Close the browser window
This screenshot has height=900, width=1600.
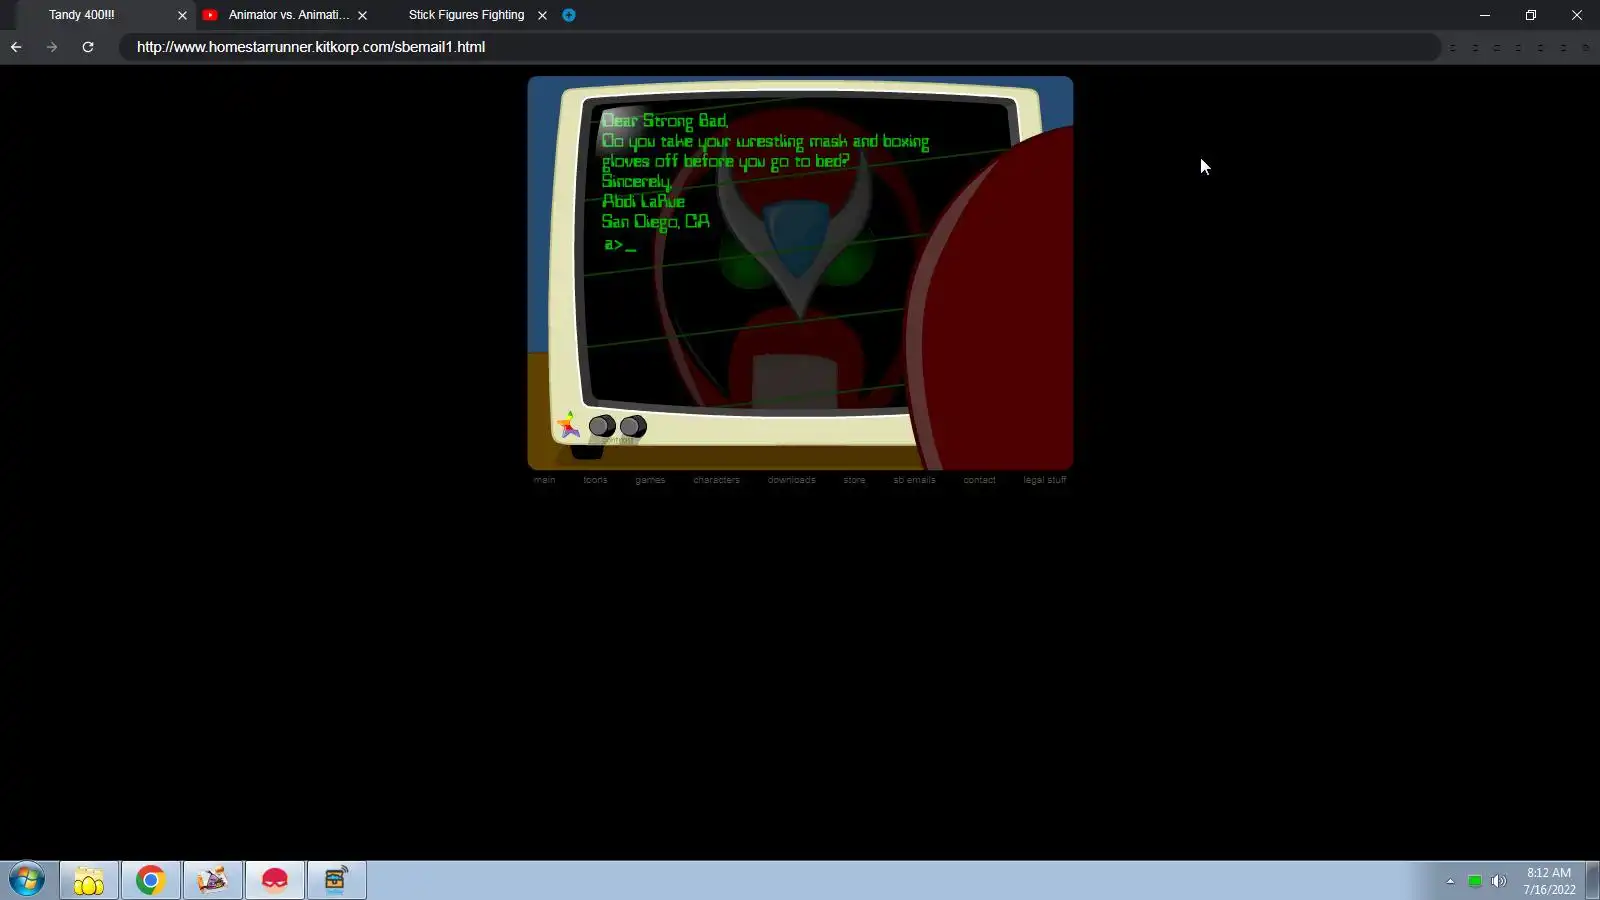[1577, 15]
